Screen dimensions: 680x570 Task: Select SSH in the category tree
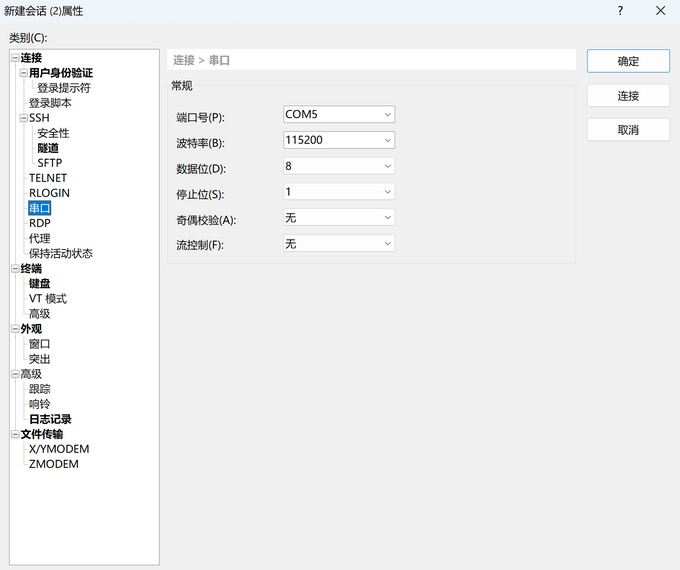pos(39,118)
